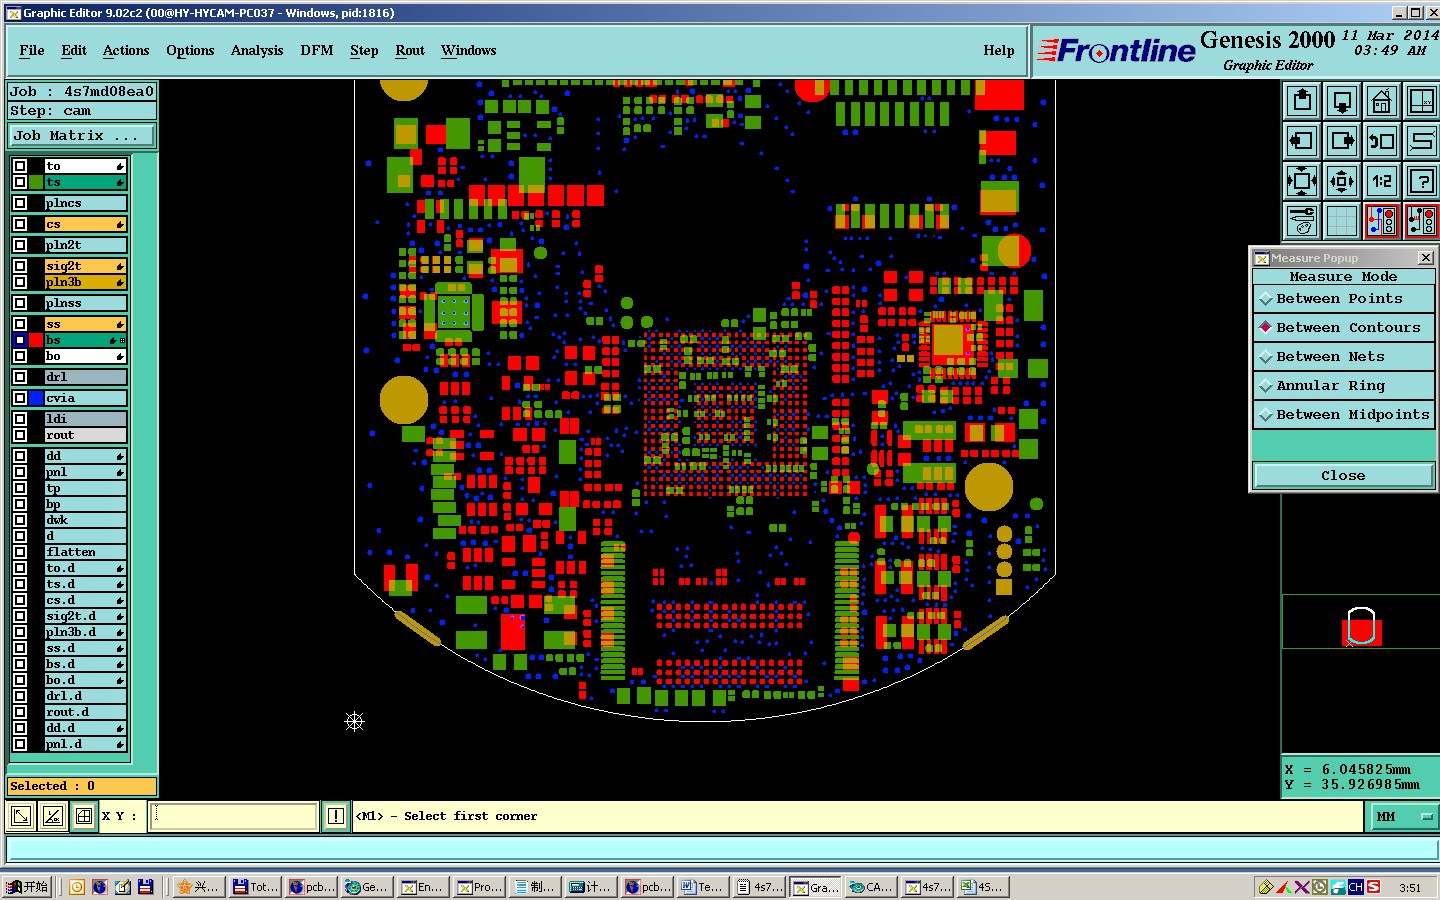
Task: Click the pan right view icon
Action: point(1342,141)
